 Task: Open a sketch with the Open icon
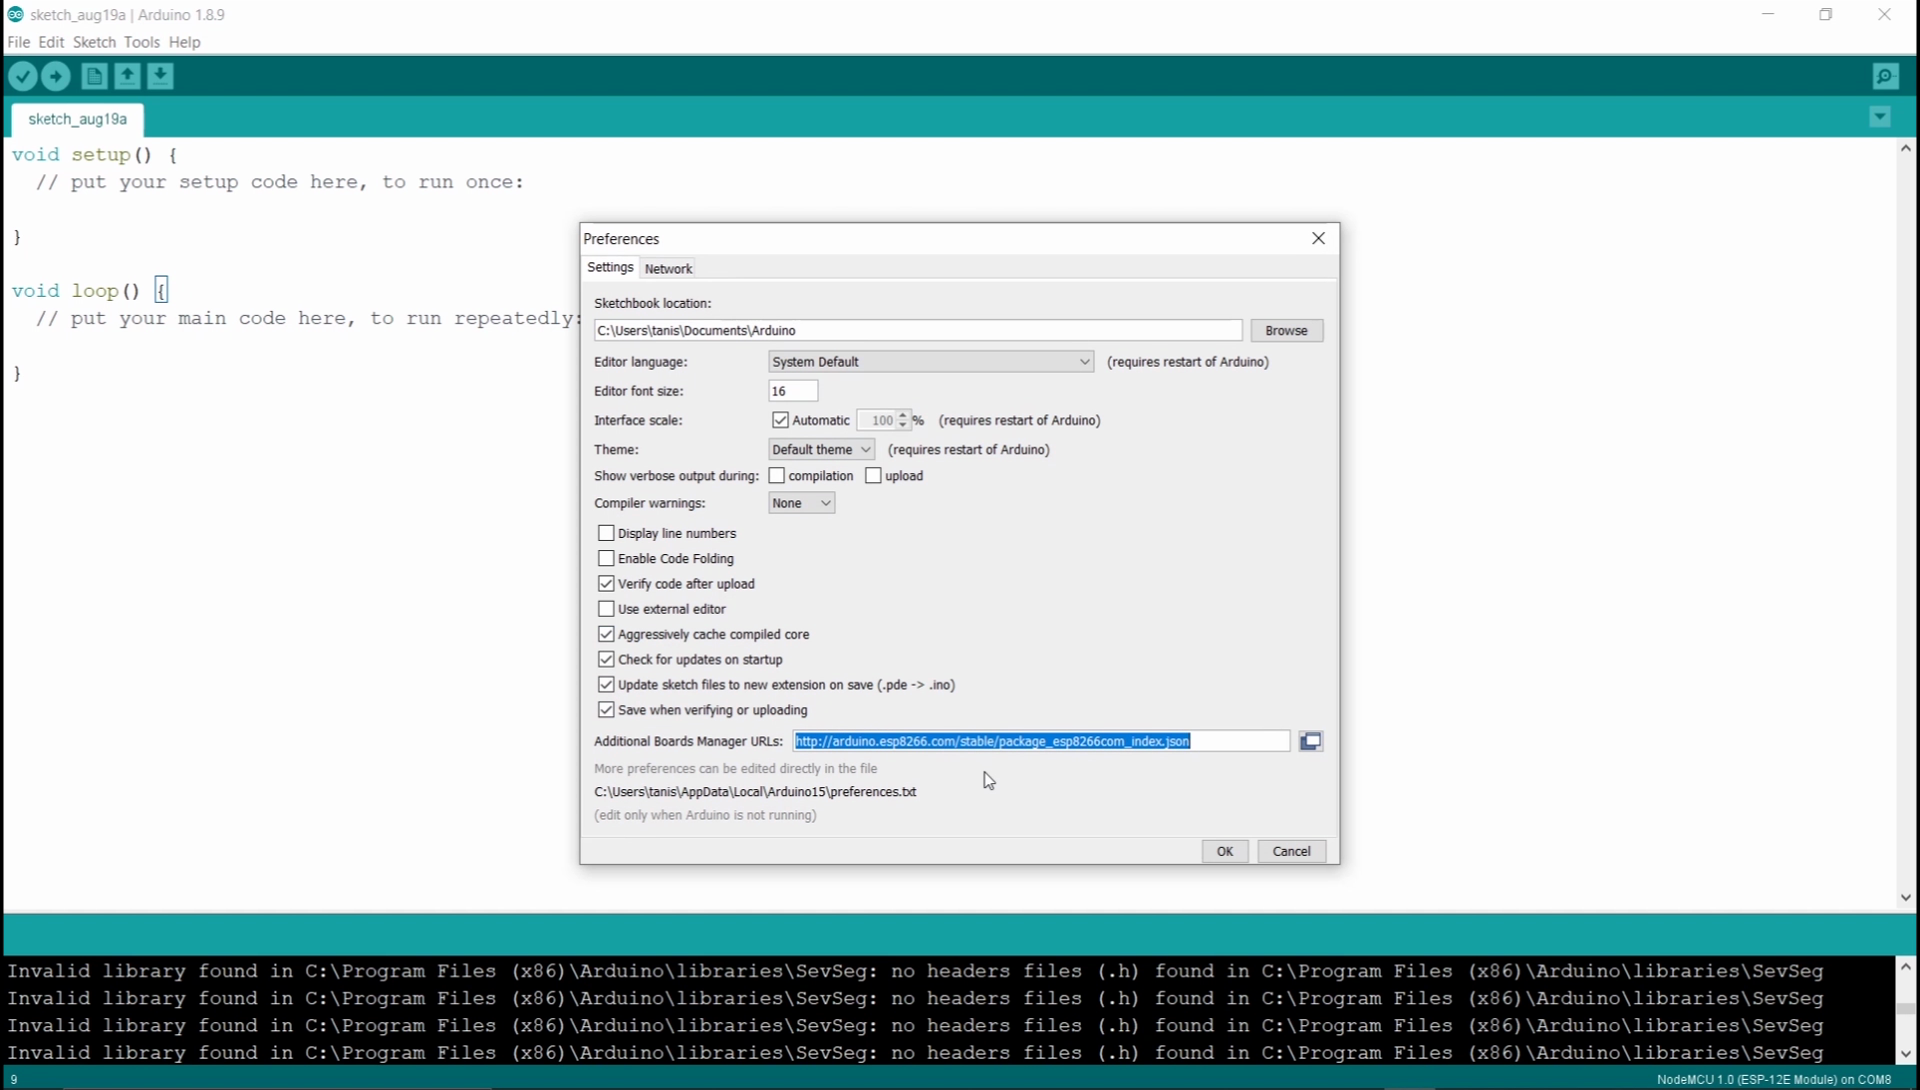pos(127,76)
